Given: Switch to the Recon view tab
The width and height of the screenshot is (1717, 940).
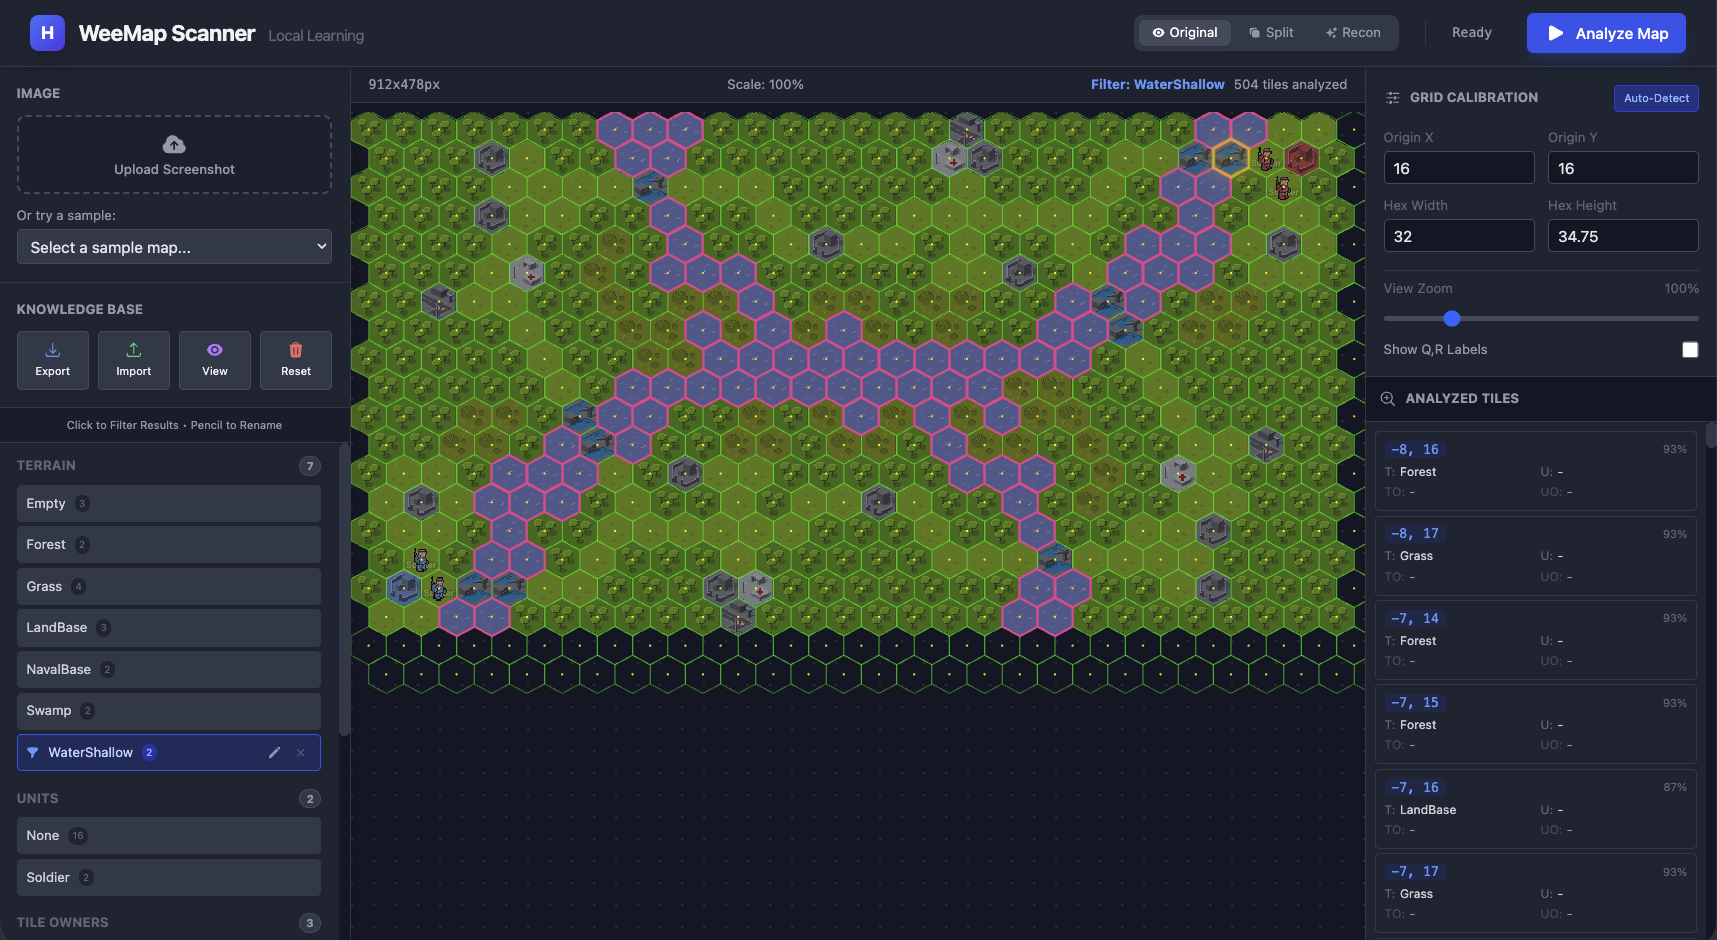Looking at the screenshot, I should pos(1353,33).
